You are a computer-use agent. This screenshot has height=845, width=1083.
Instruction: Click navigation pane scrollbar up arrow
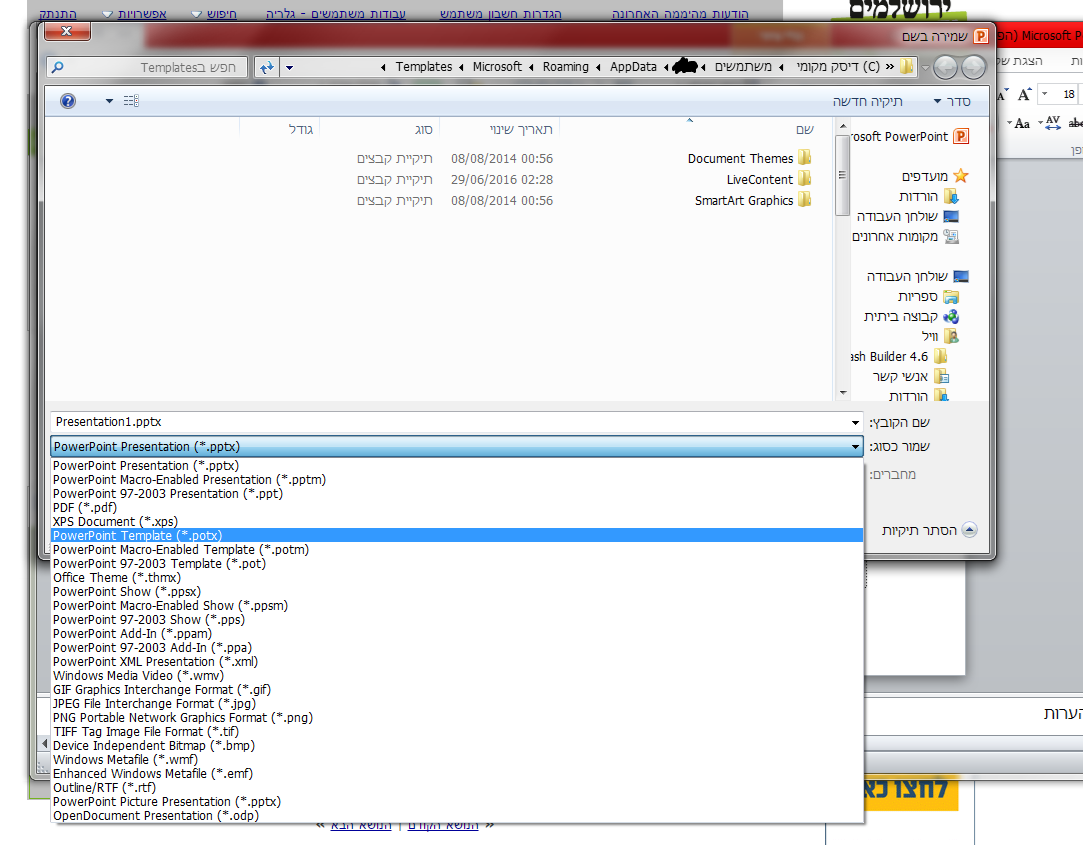click(843, 126)
